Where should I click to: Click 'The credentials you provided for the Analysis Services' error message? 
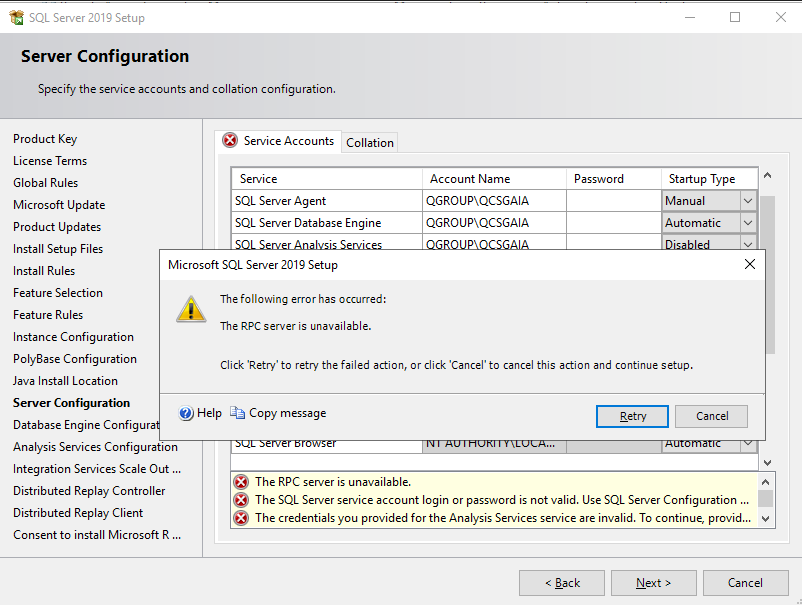click(503, 518)
